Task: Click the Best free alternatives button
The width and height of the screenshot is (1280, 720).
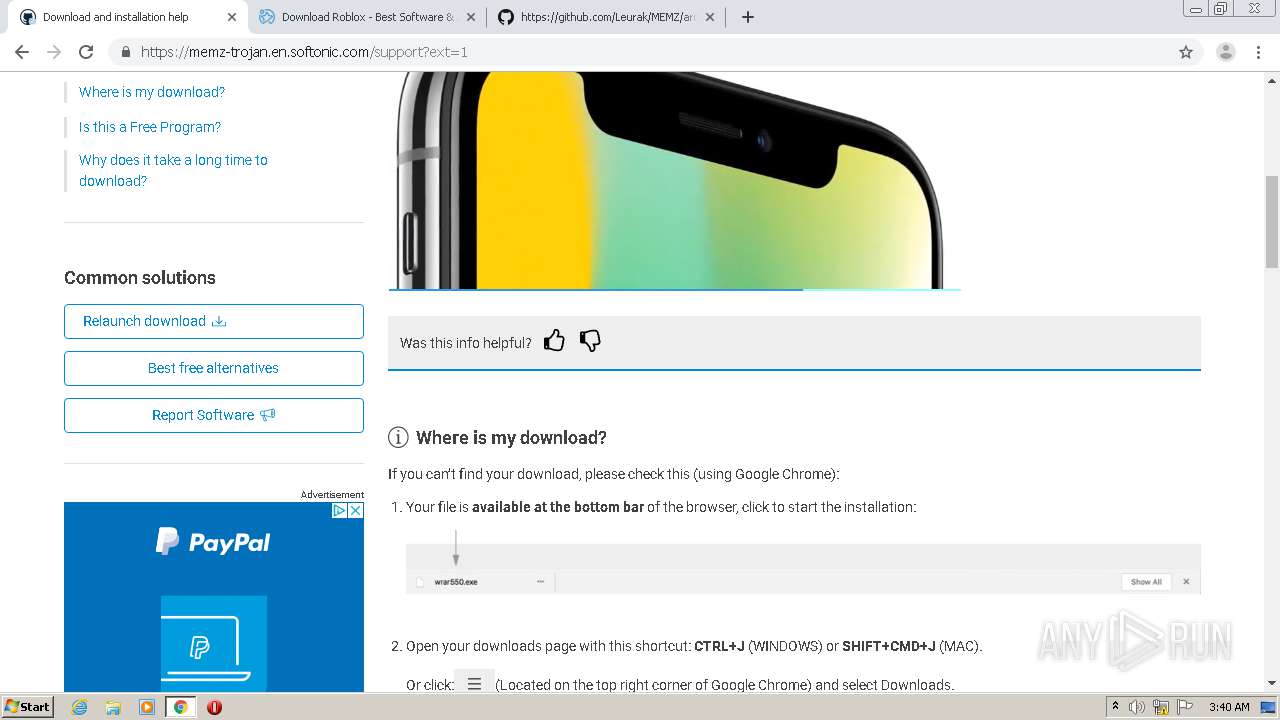Action: pyautogui.click(x=214, y=368)
